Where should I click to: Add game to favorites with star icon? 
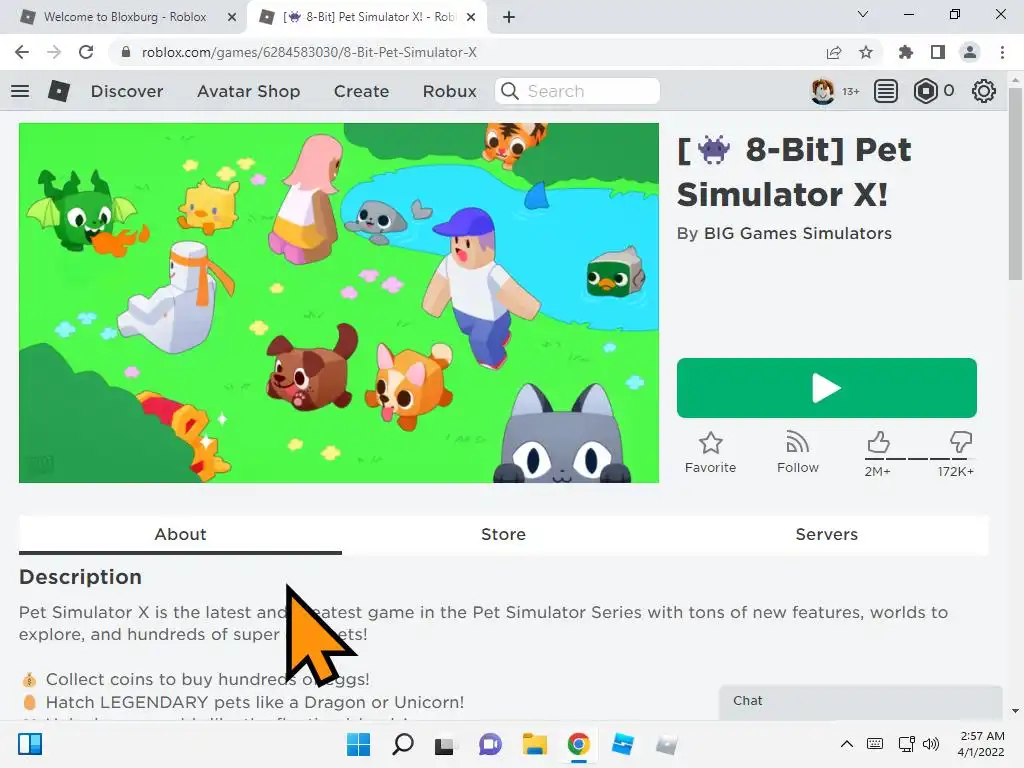(711, 452)
